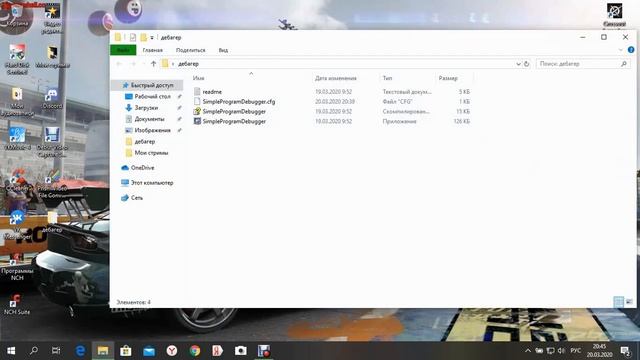Open the Главная ribbon tab

click(153, 50)
